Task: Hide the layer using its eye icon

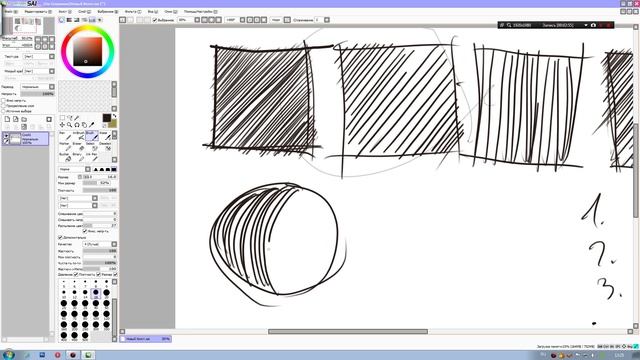Action: click(6, 136)
